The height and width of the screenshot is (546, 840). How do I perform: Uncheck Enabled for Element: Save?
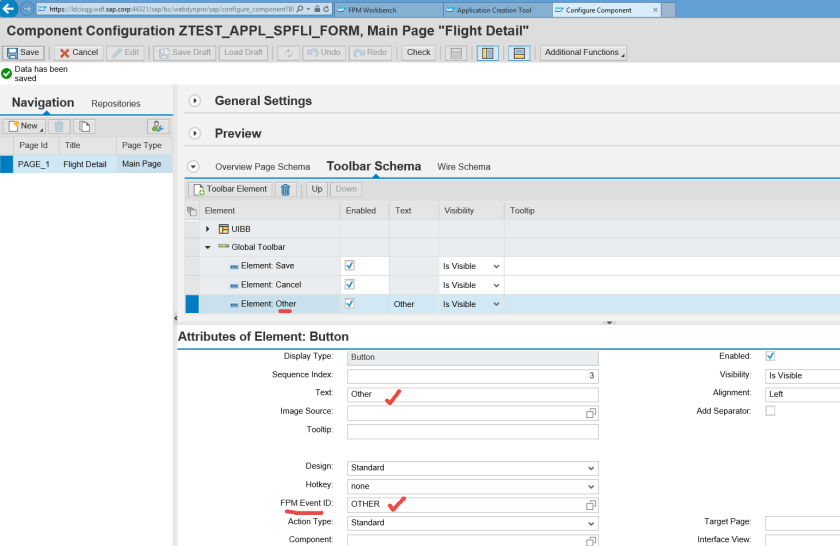[x=349, y=266]
